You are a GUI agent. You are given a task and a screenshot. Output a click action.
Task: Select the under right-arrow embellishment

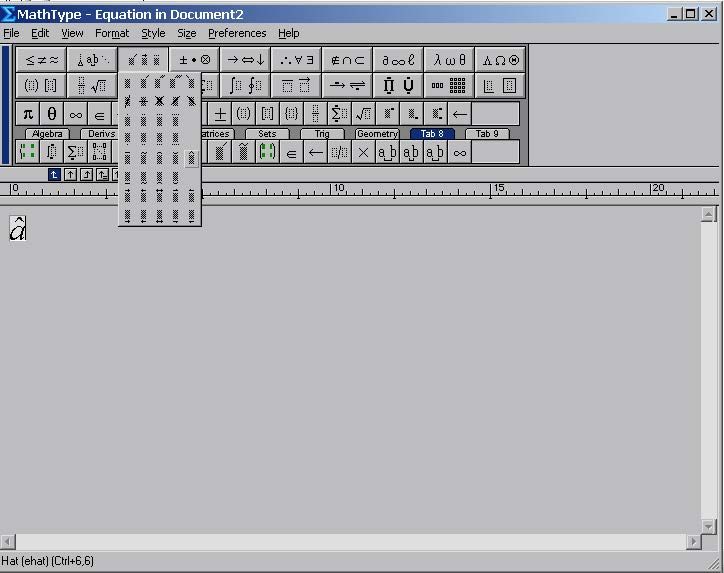[x=127, y=216]
